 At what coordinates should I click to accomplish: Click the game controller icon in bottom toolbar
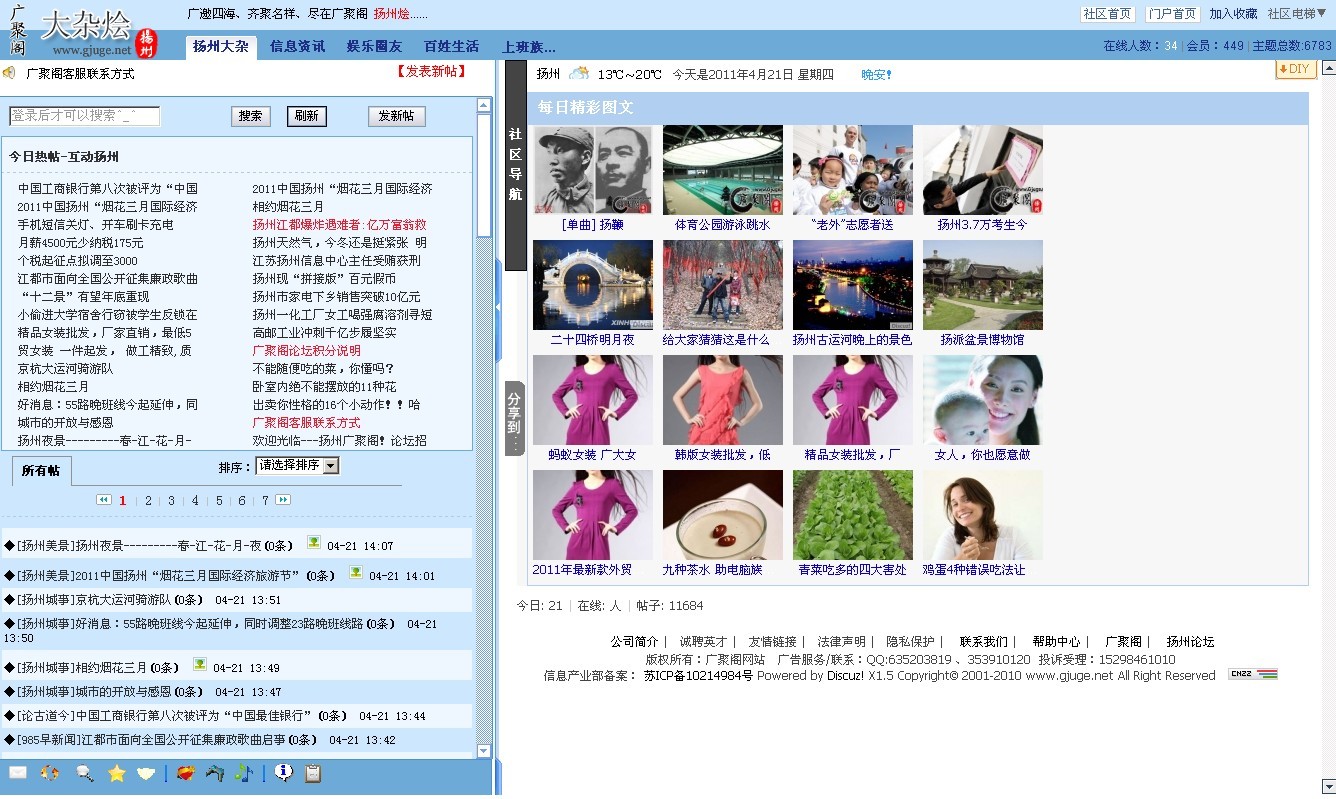(214, 773)
